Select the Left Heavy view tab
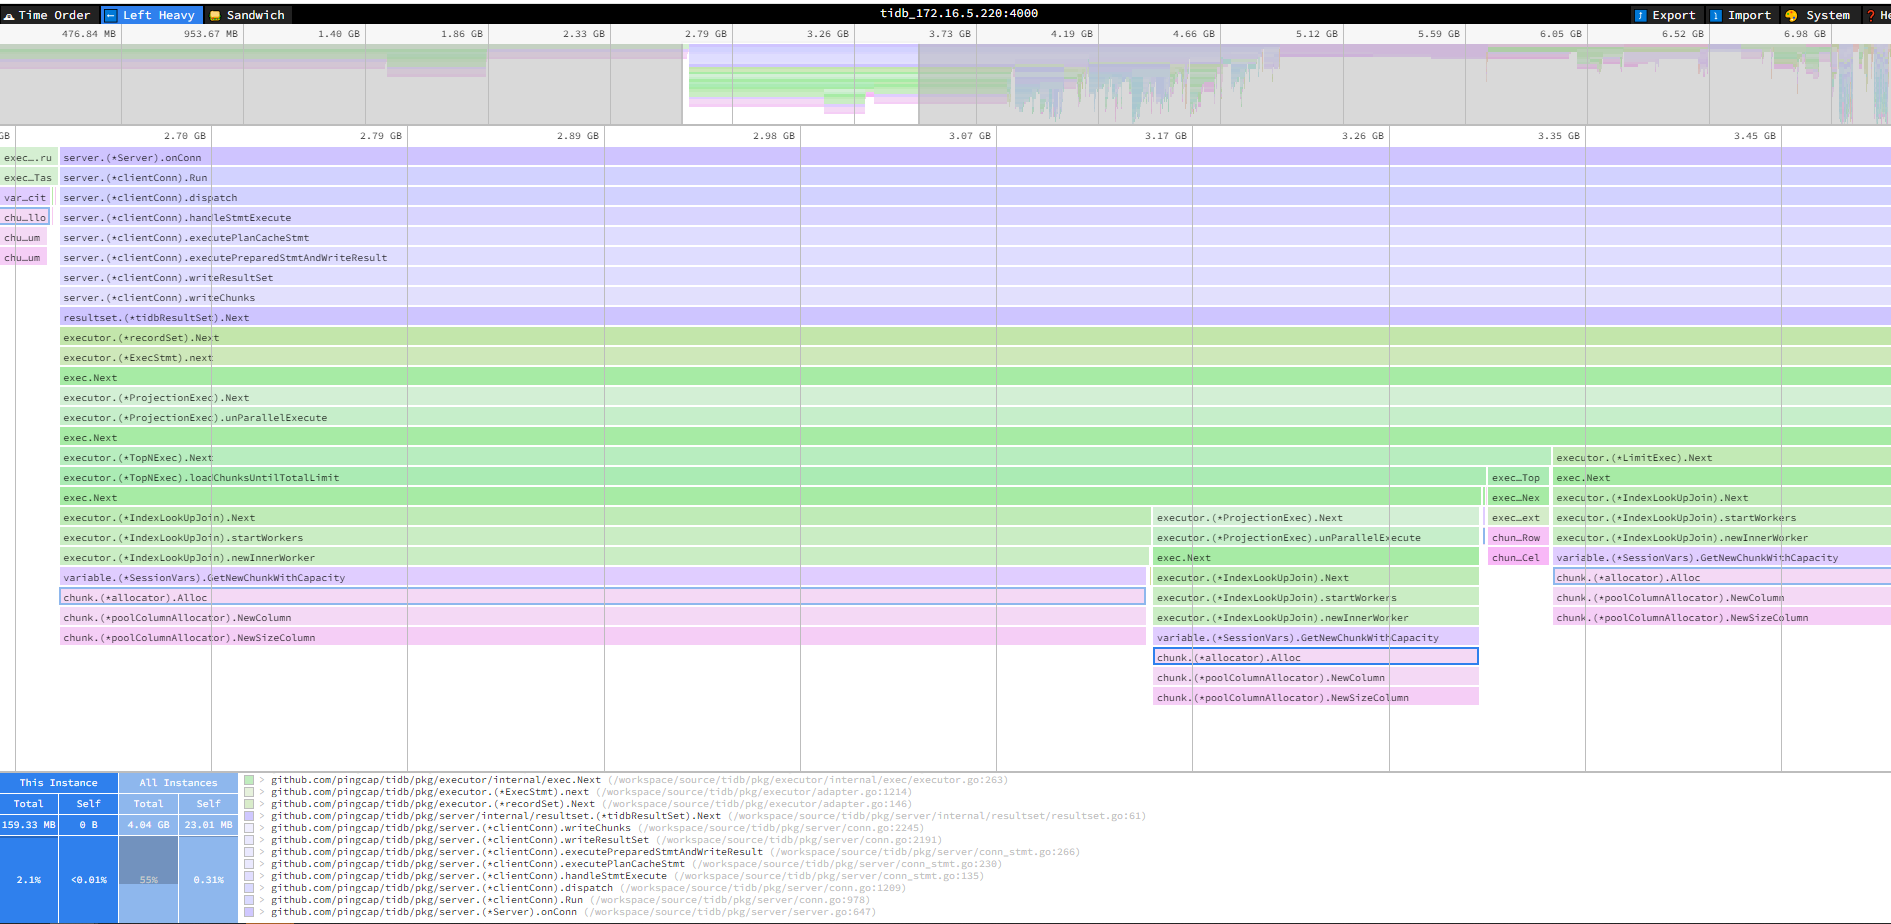 coord(152,15)
